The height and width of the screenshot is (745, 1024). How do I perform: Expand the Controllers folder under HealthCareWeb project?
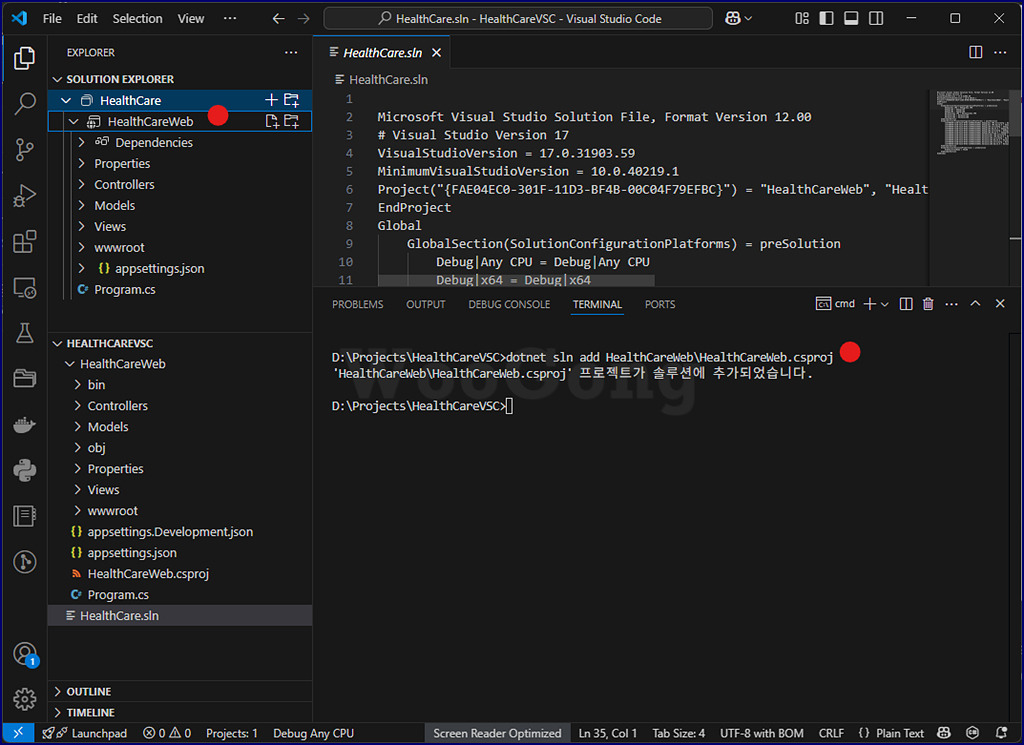click(82, 184)
